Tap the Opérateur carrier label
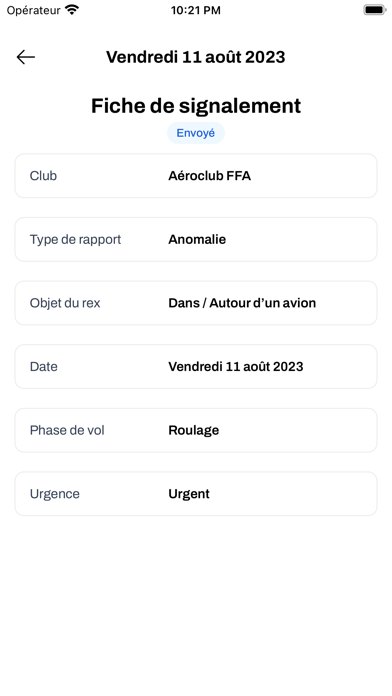Viewport: 392px width, 696px height. click(33, 10)
